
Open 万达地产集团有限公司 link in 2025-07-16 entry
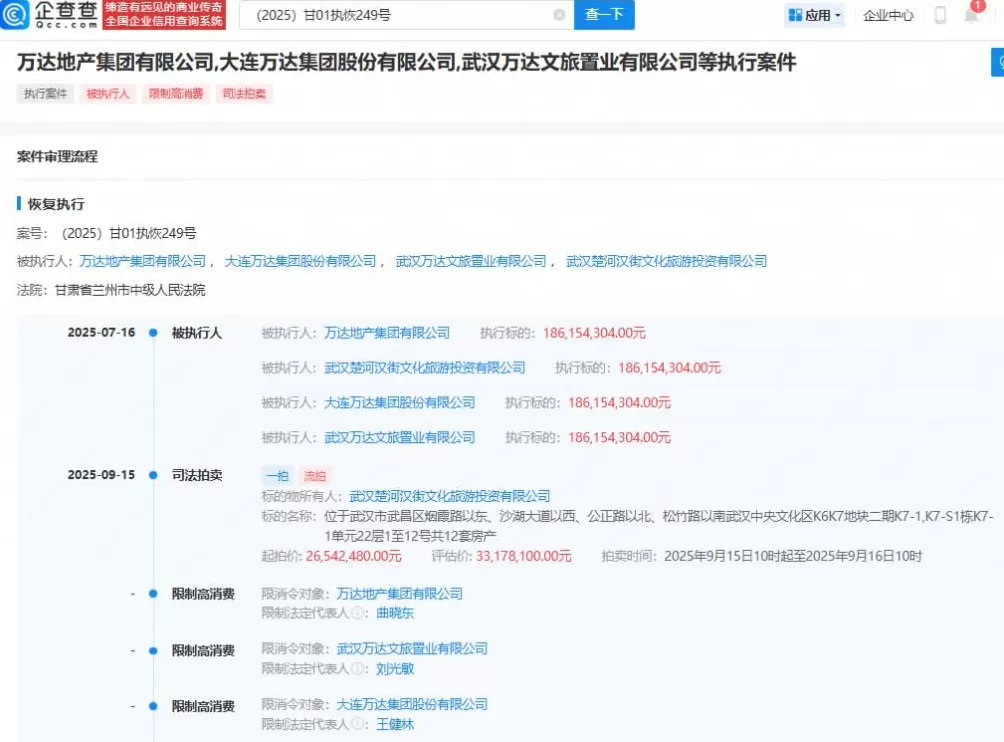pyautogui.click(x=387, y=333)
